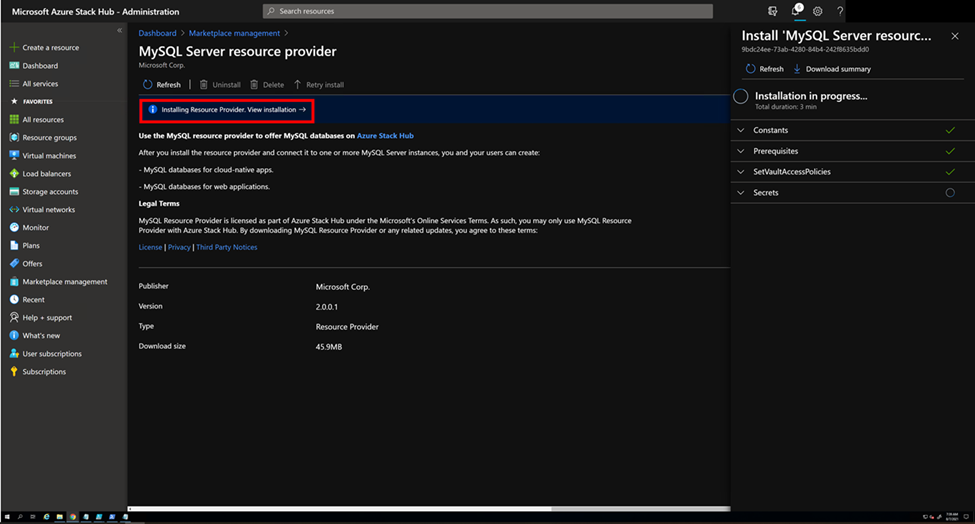Image resolution: width=975 pixels, height=524 pixels.
Task: Click the All resources grid icon
Action: tap(14, 119)
